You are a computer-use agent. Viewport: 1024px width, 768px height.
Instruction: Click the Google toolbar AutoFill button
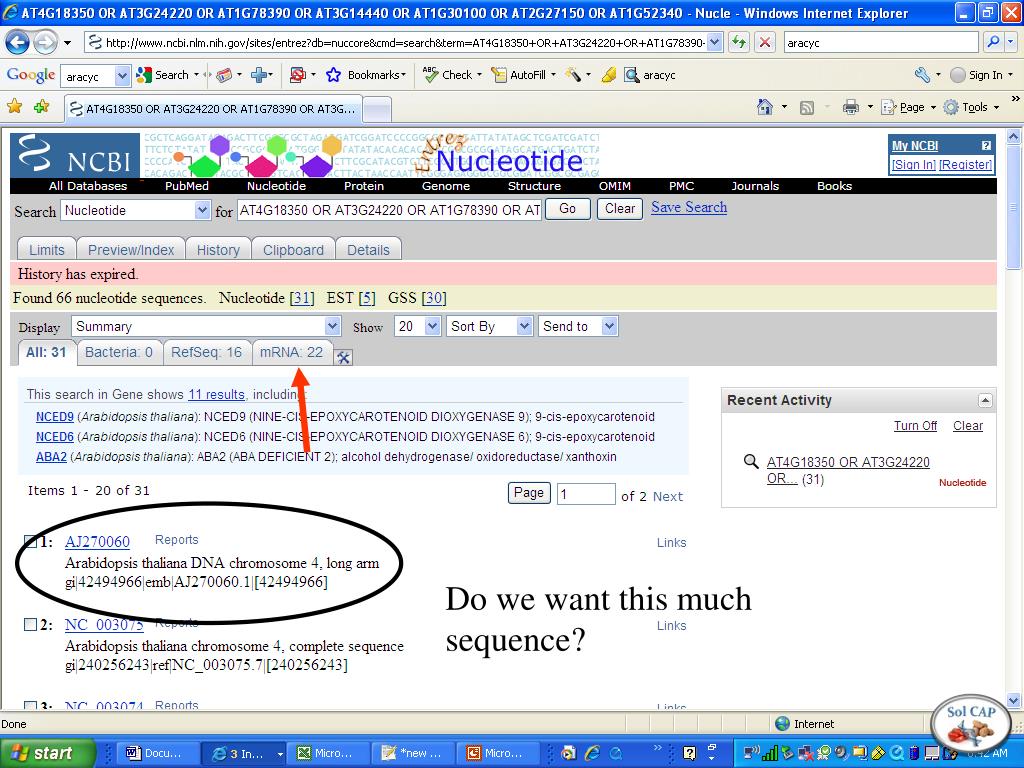pyautogui.click(x=522, y=75)
